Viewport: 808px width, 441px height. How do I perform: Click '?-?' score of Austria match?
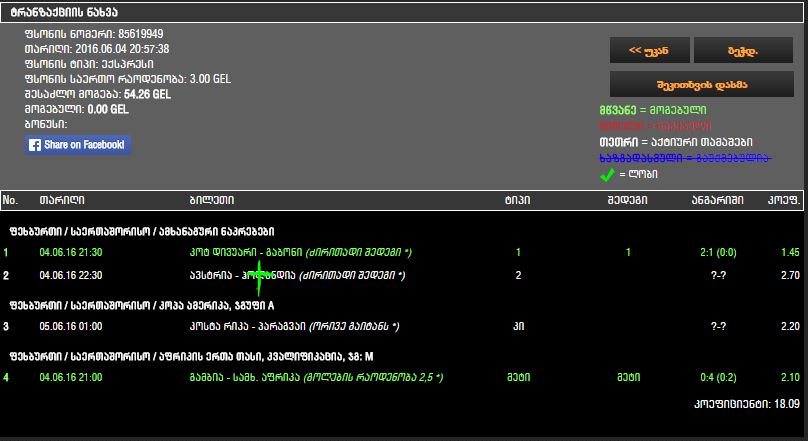pos(718,275)
